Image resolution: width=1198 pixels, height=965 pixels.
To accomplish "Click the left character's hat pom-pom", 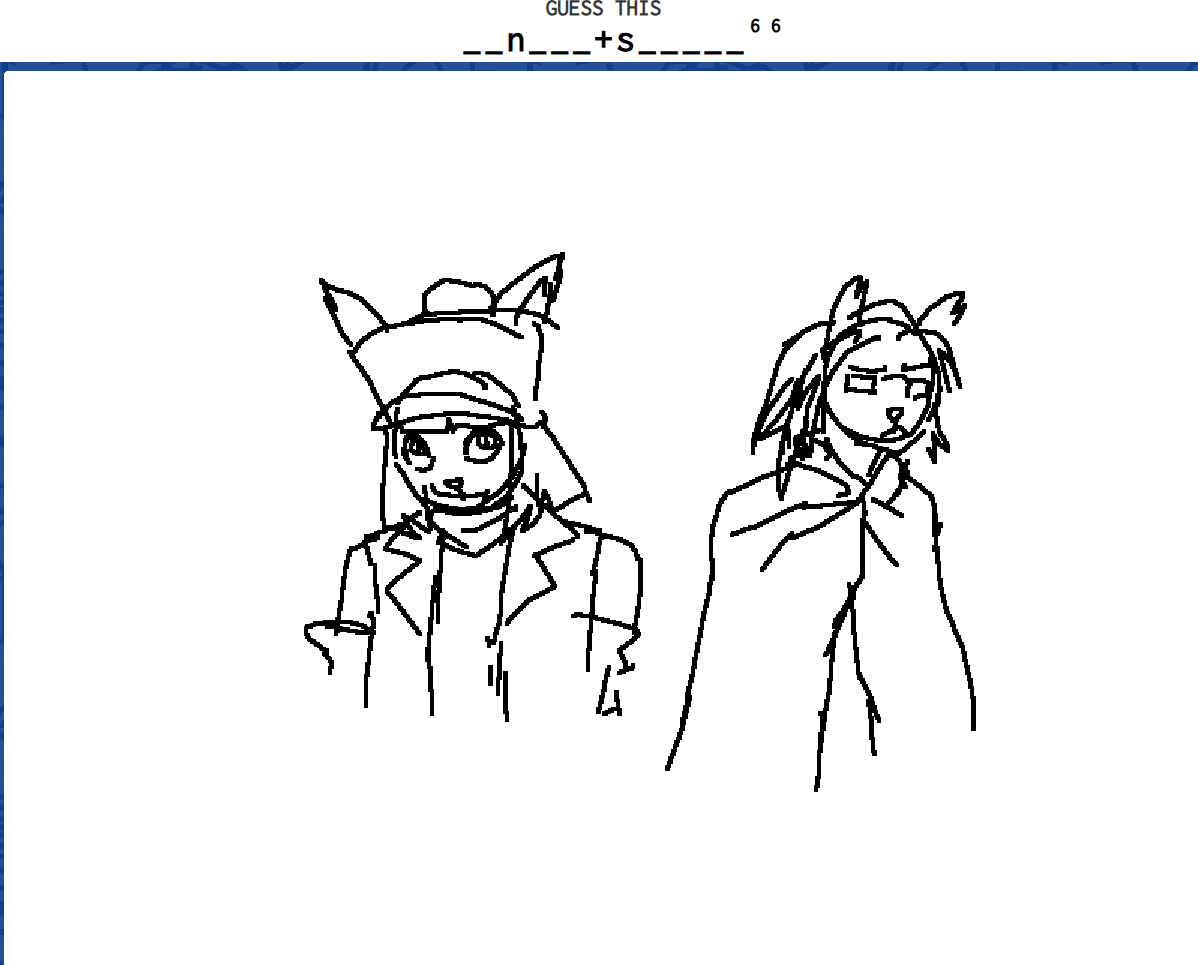I will pyautogui.click(x=458, y=297).
